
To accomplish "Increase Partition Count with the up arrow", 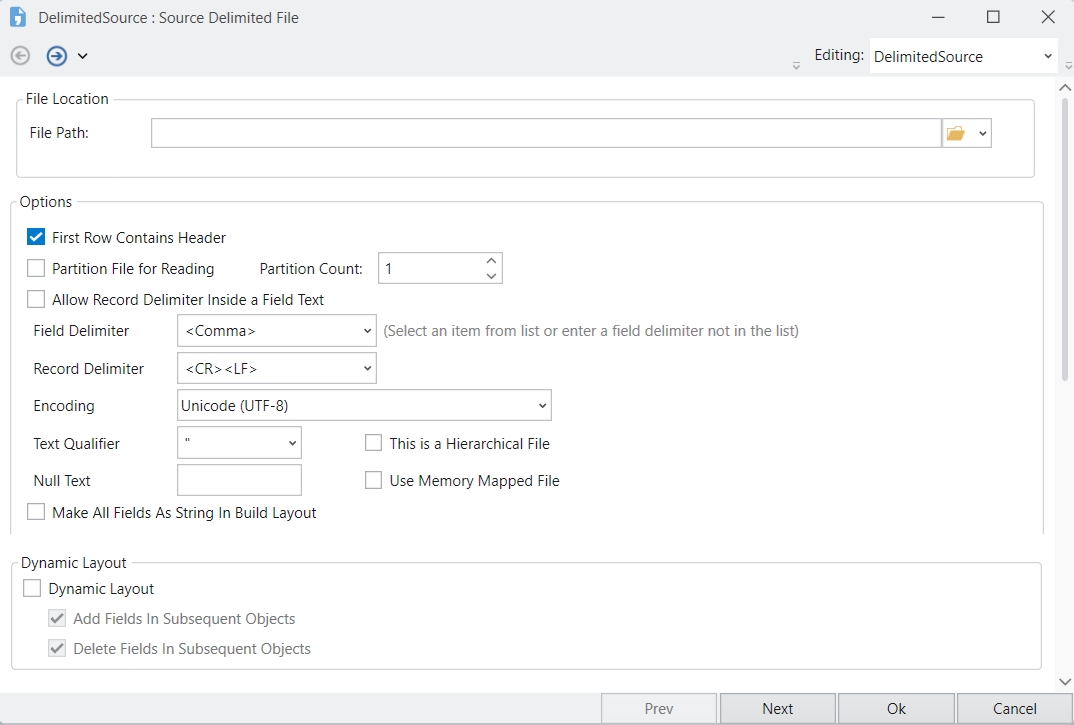I will [x=491, y=260].
